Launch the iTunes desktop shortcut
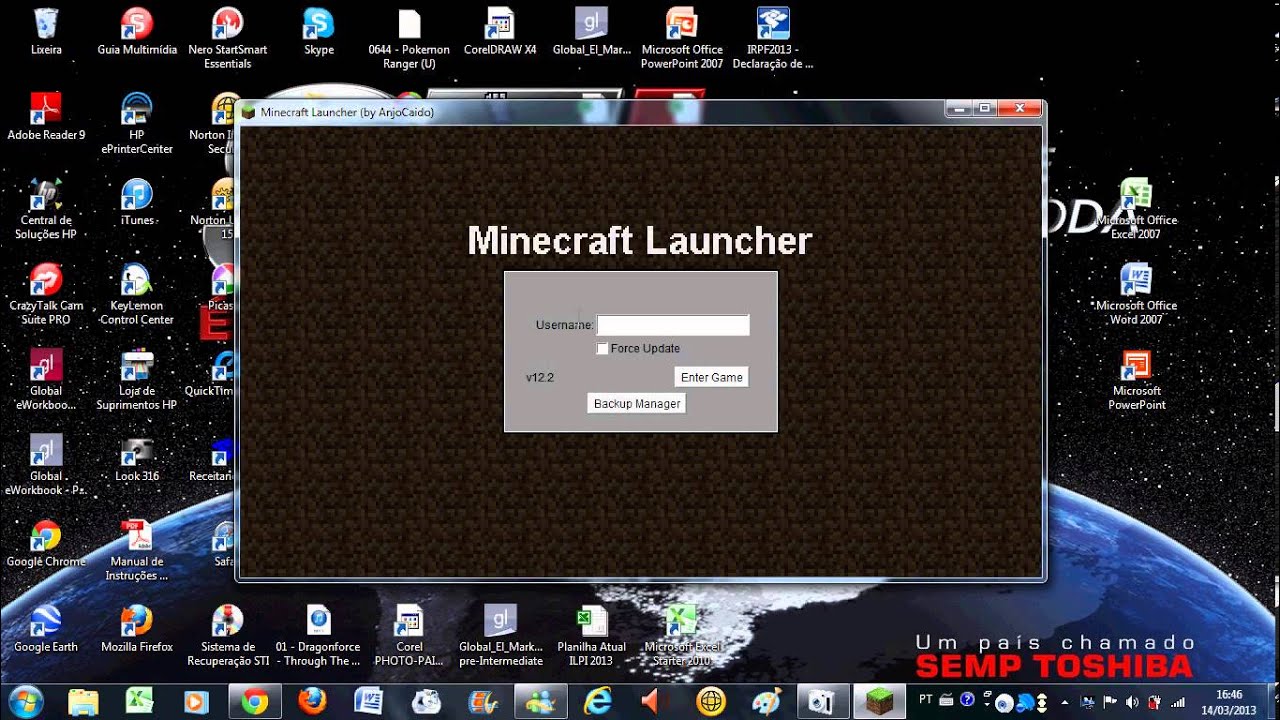The image size is (1280, 720). pyautogui.click(x=137, y=202)
